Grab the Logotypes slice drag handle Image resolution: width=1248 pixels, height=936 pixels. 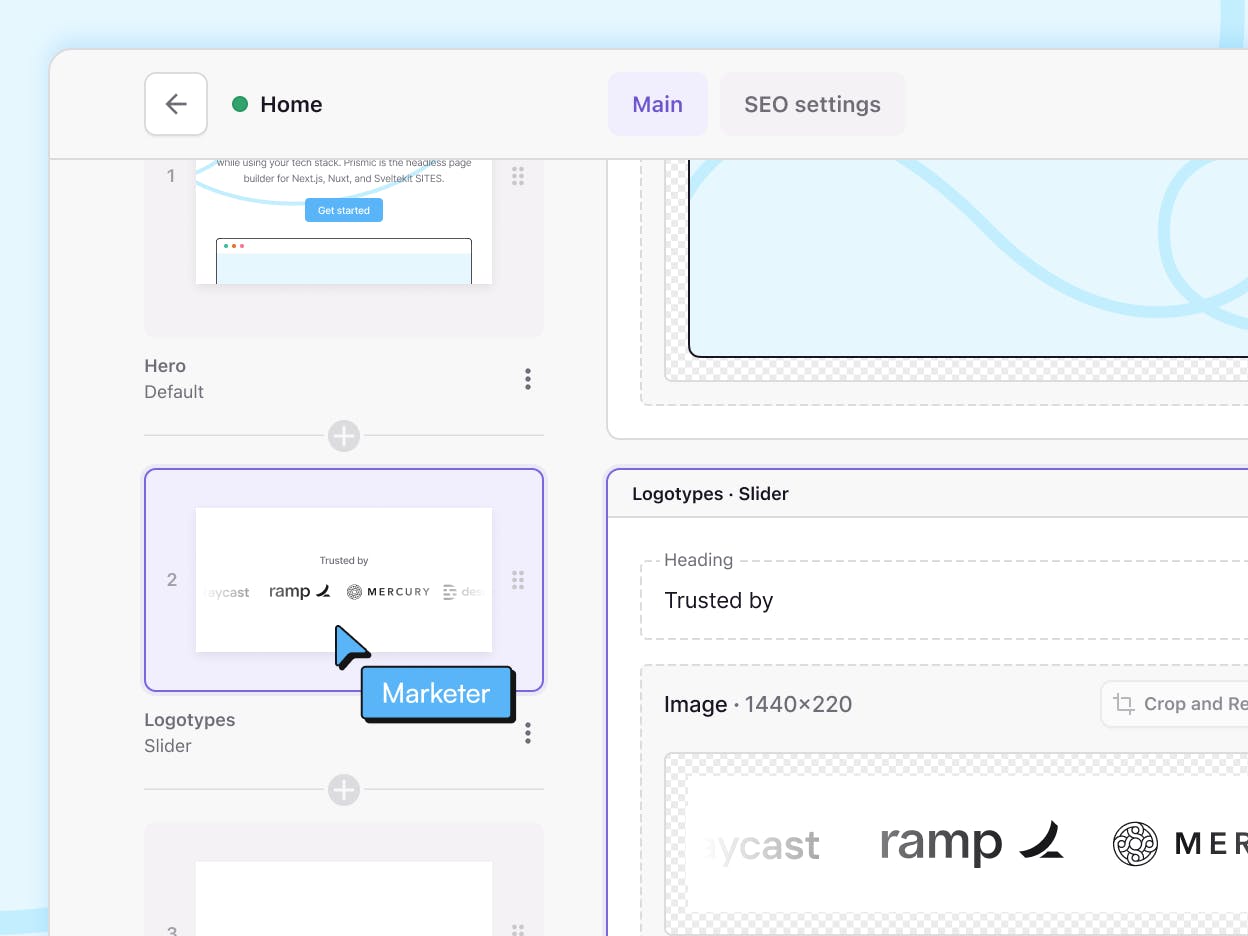click(518, 580)
